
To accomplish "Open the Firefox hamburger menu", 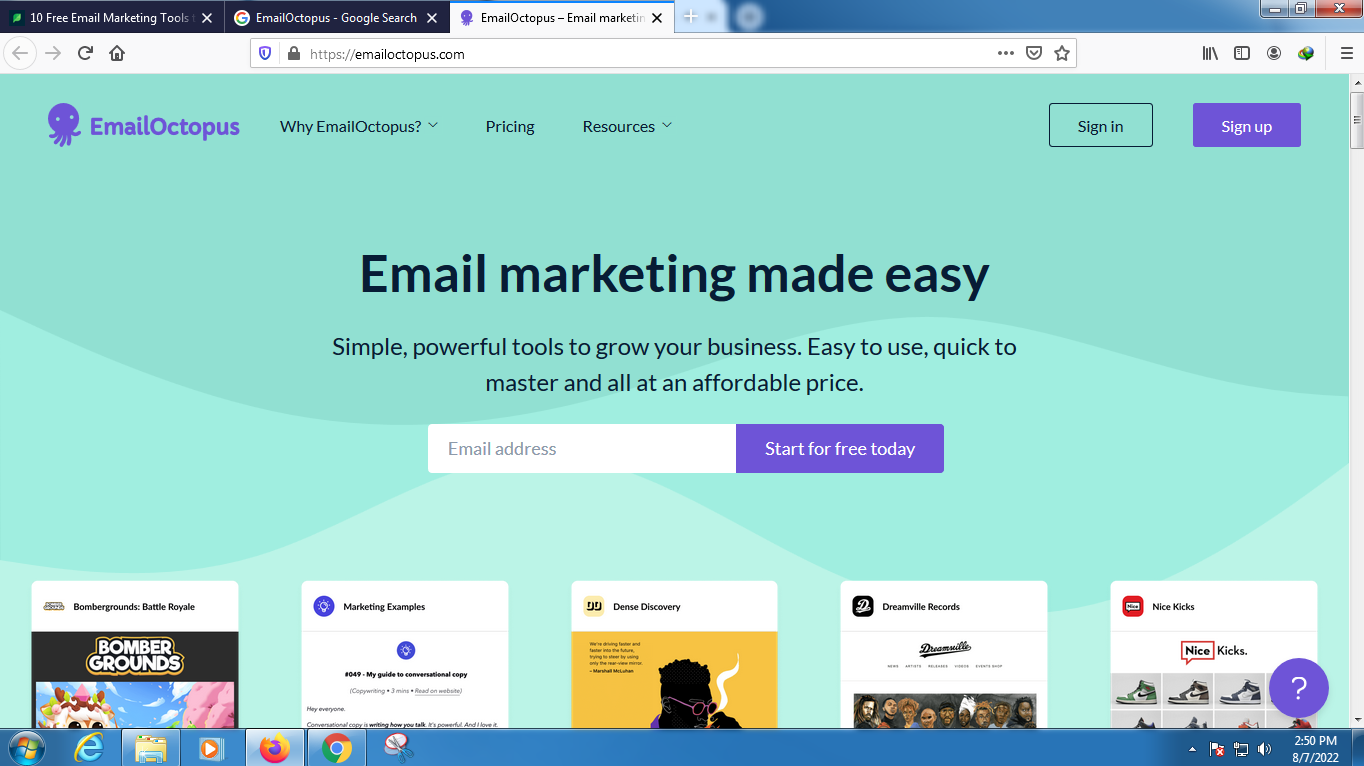I will tap(1346, 54).
